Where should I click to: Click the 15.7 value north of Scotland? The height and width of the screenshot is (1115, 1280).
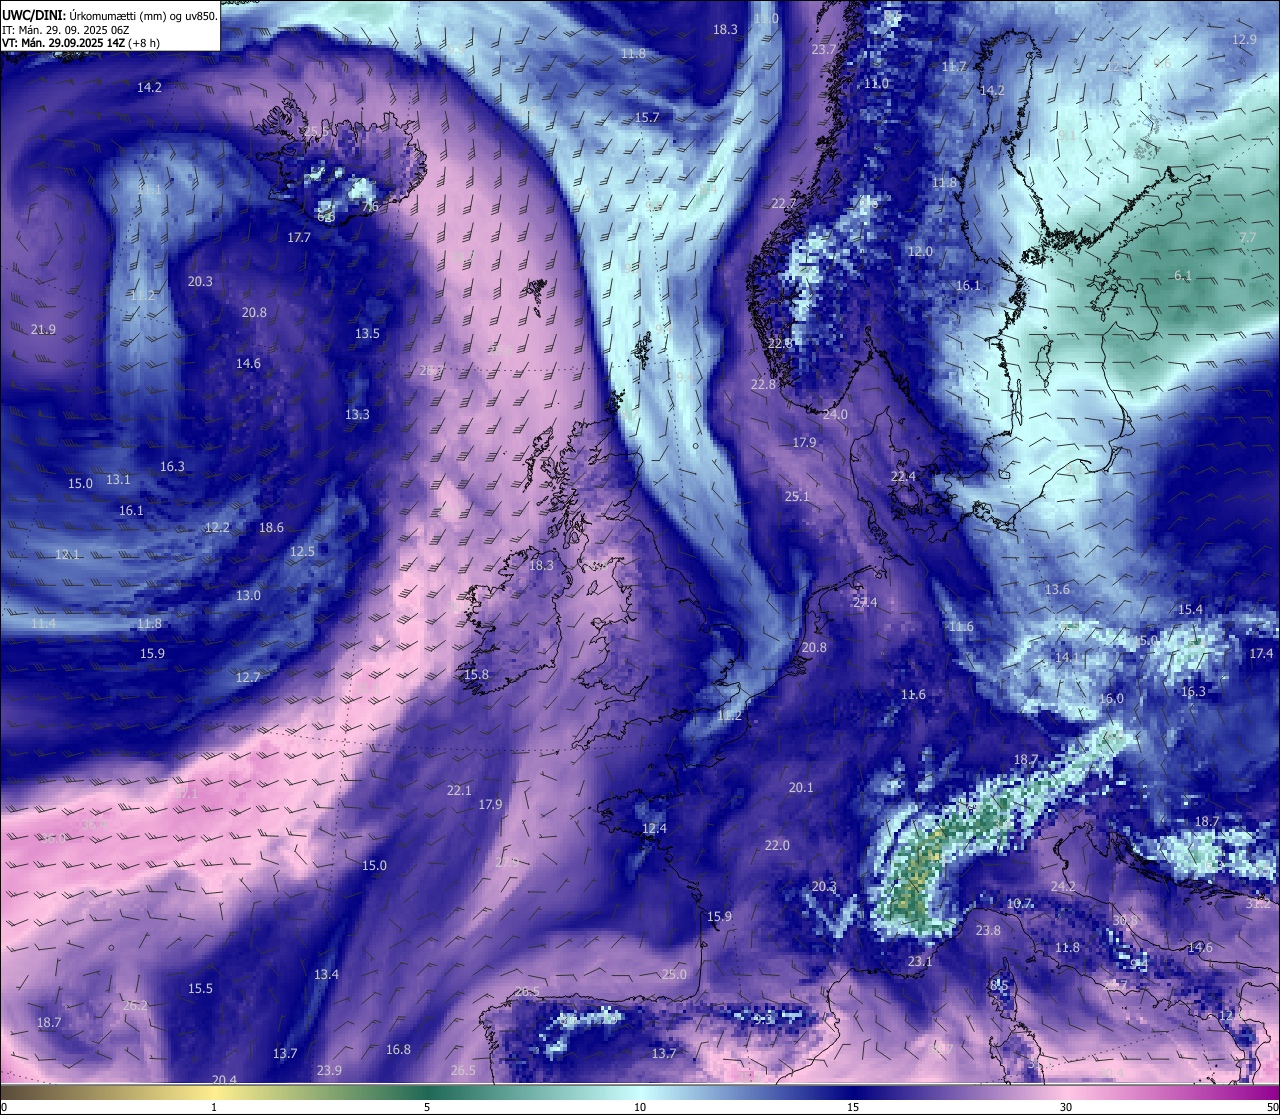[647, 118]
